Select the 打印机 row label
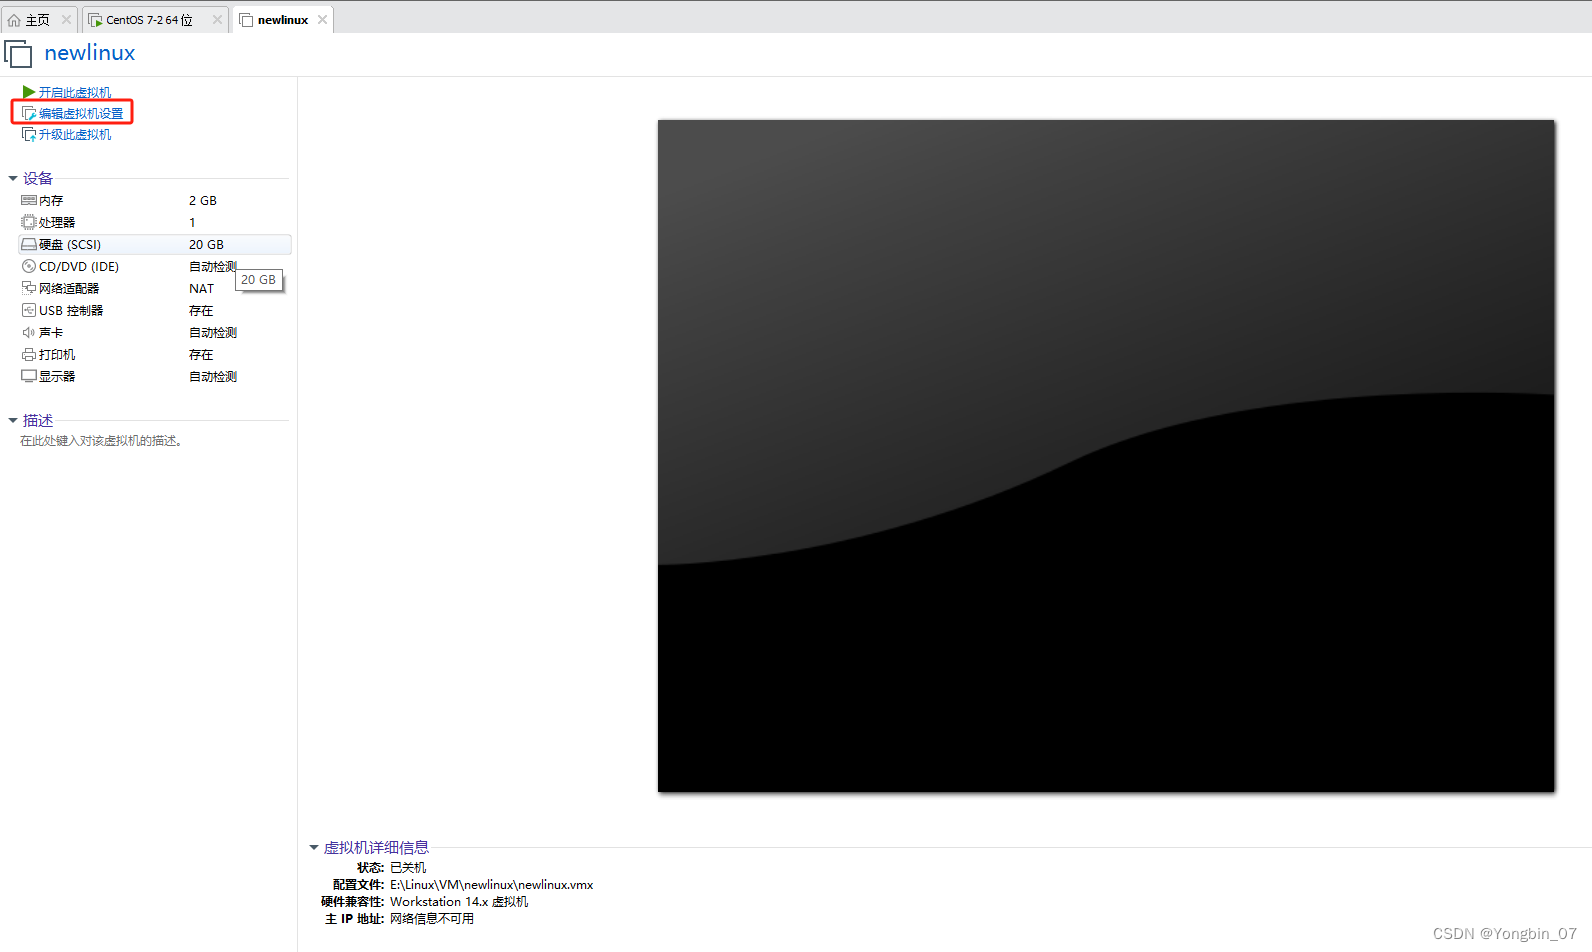This screenshot has width=1592, height=952. coord(57,355)
